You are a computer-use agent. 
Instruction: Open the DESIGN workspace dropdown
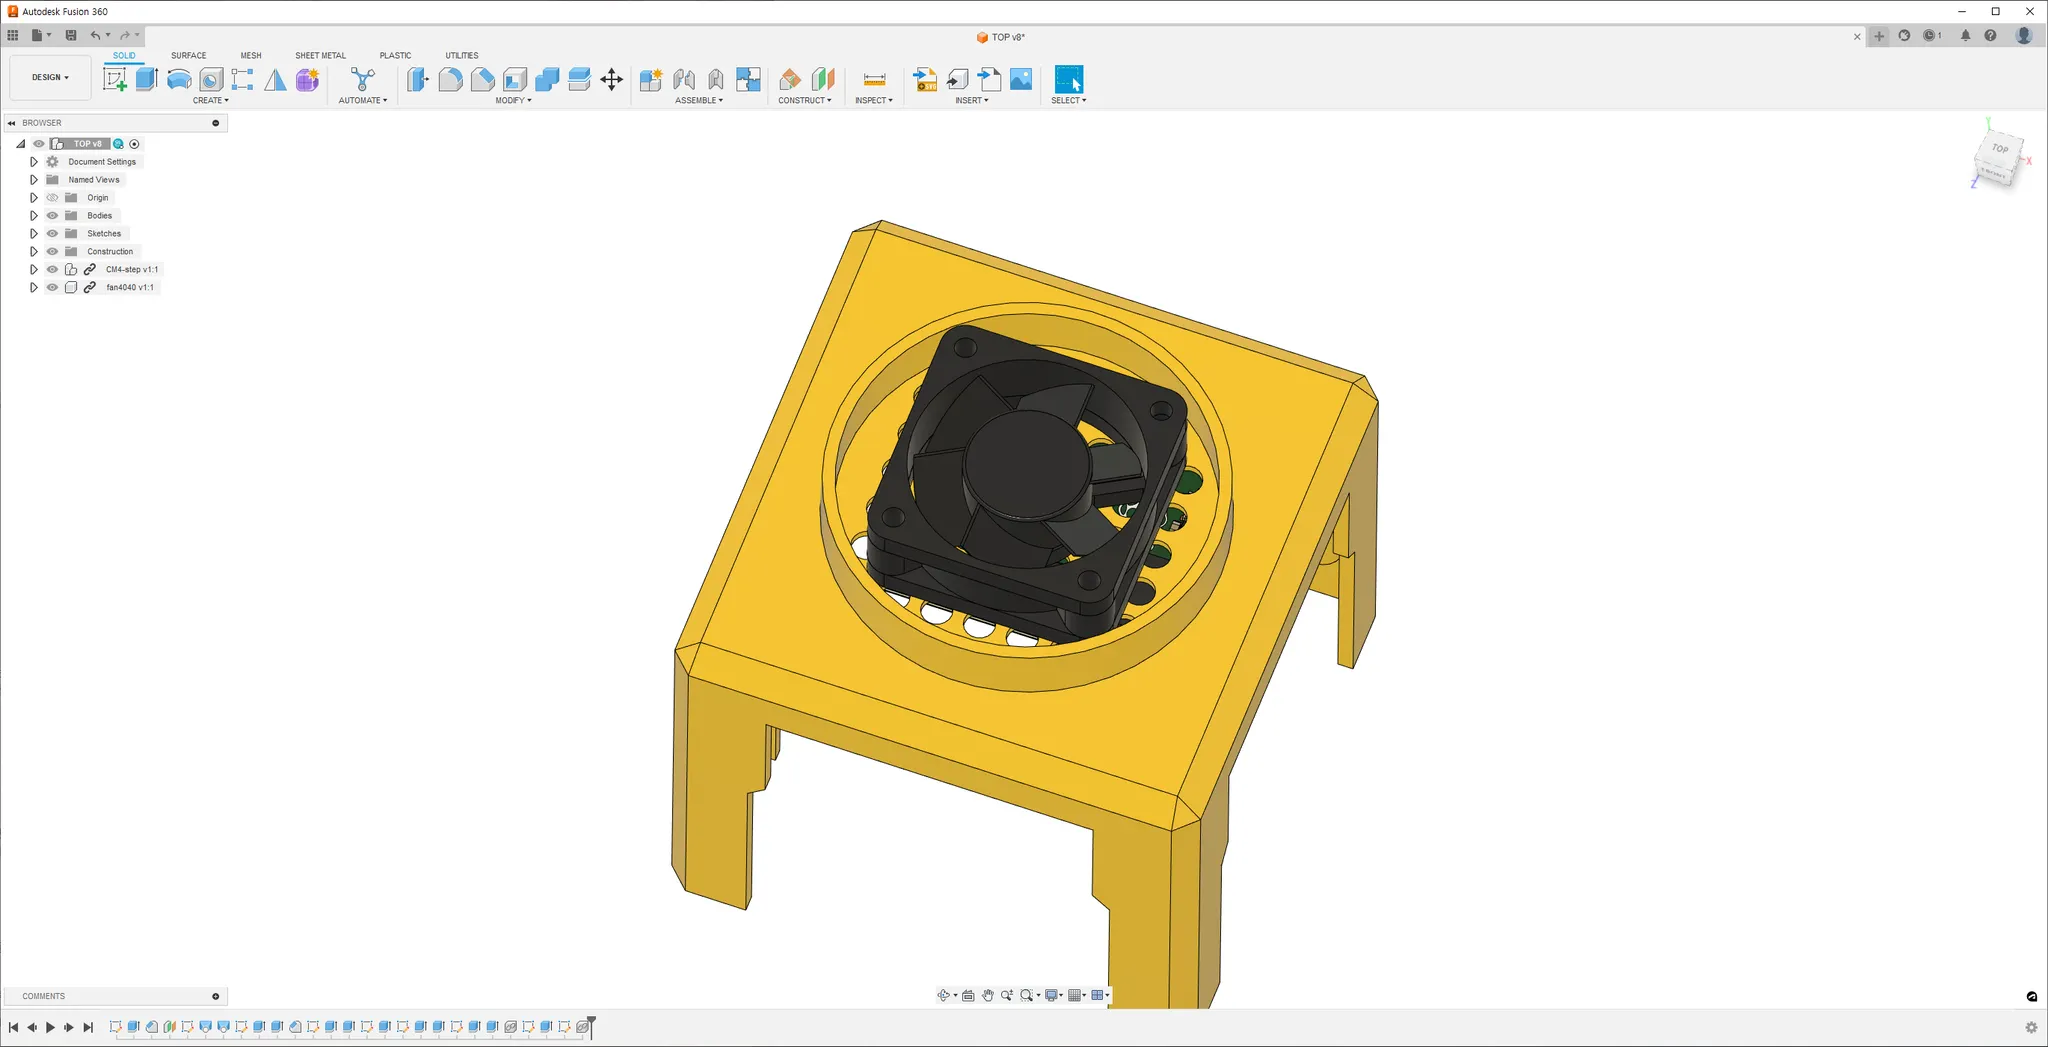pos(50,77)
